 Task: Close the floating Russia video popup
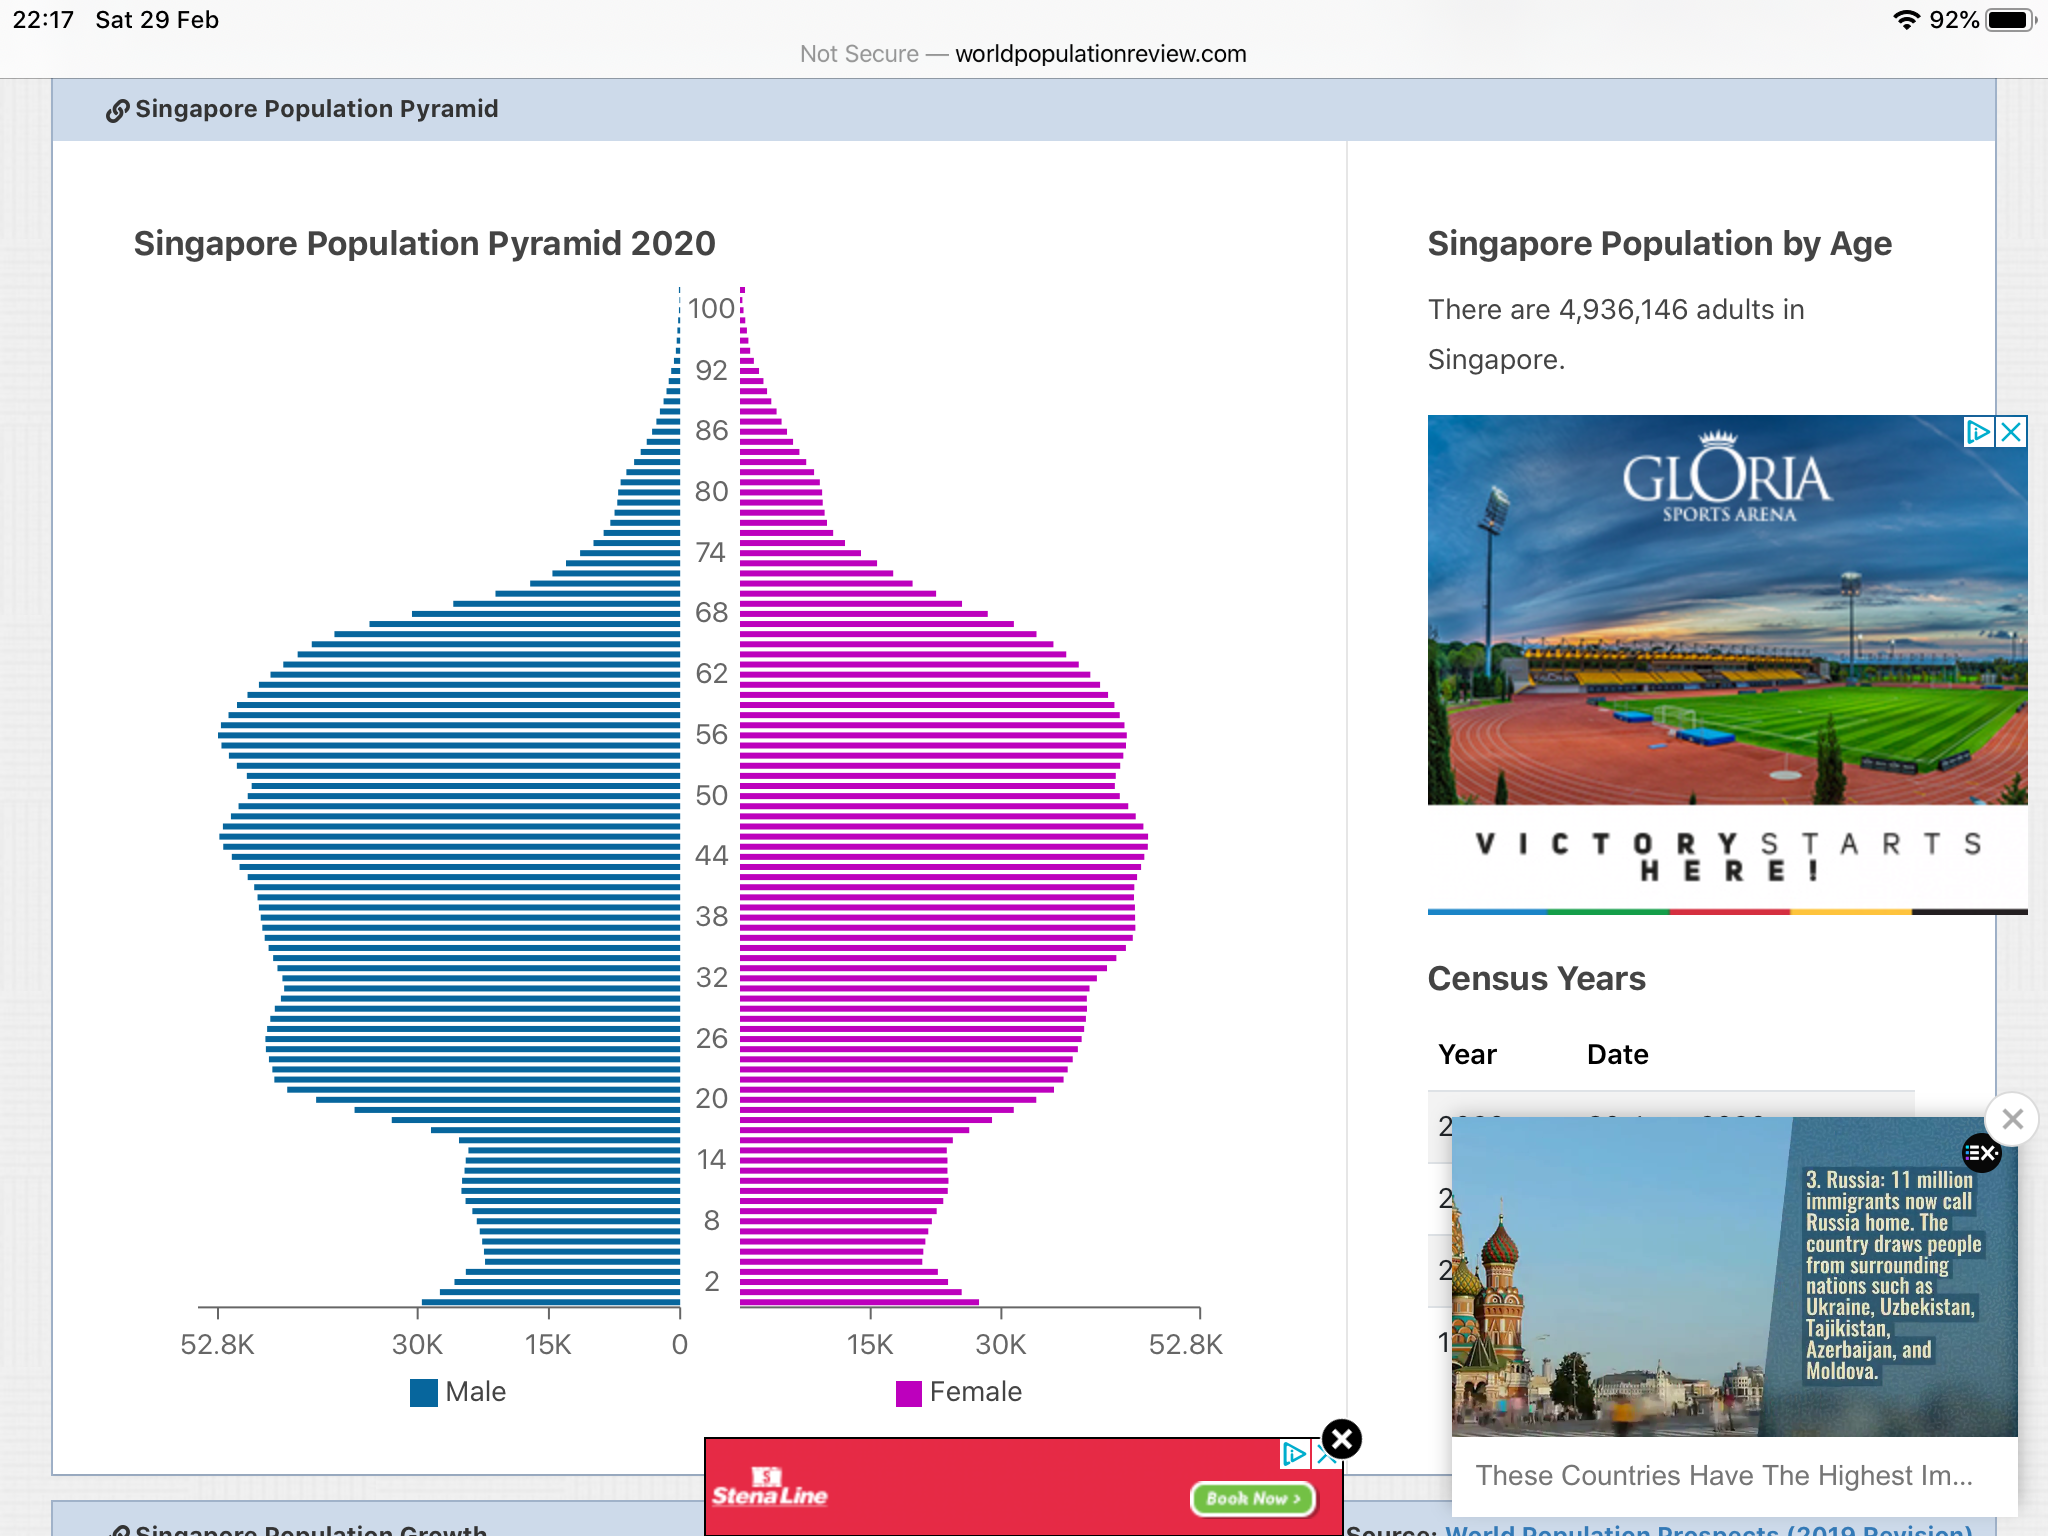click(x=2012, y=1119)
